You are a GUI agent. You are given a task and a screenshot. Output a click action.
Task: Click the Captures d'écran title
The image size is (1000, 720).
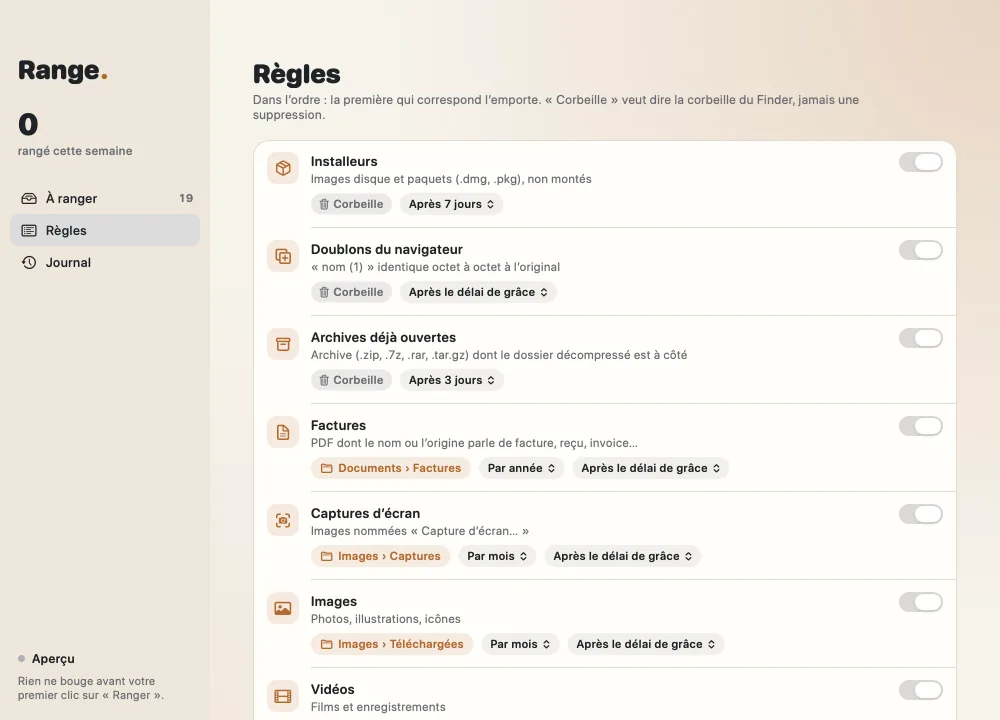(x=365, y=513)
